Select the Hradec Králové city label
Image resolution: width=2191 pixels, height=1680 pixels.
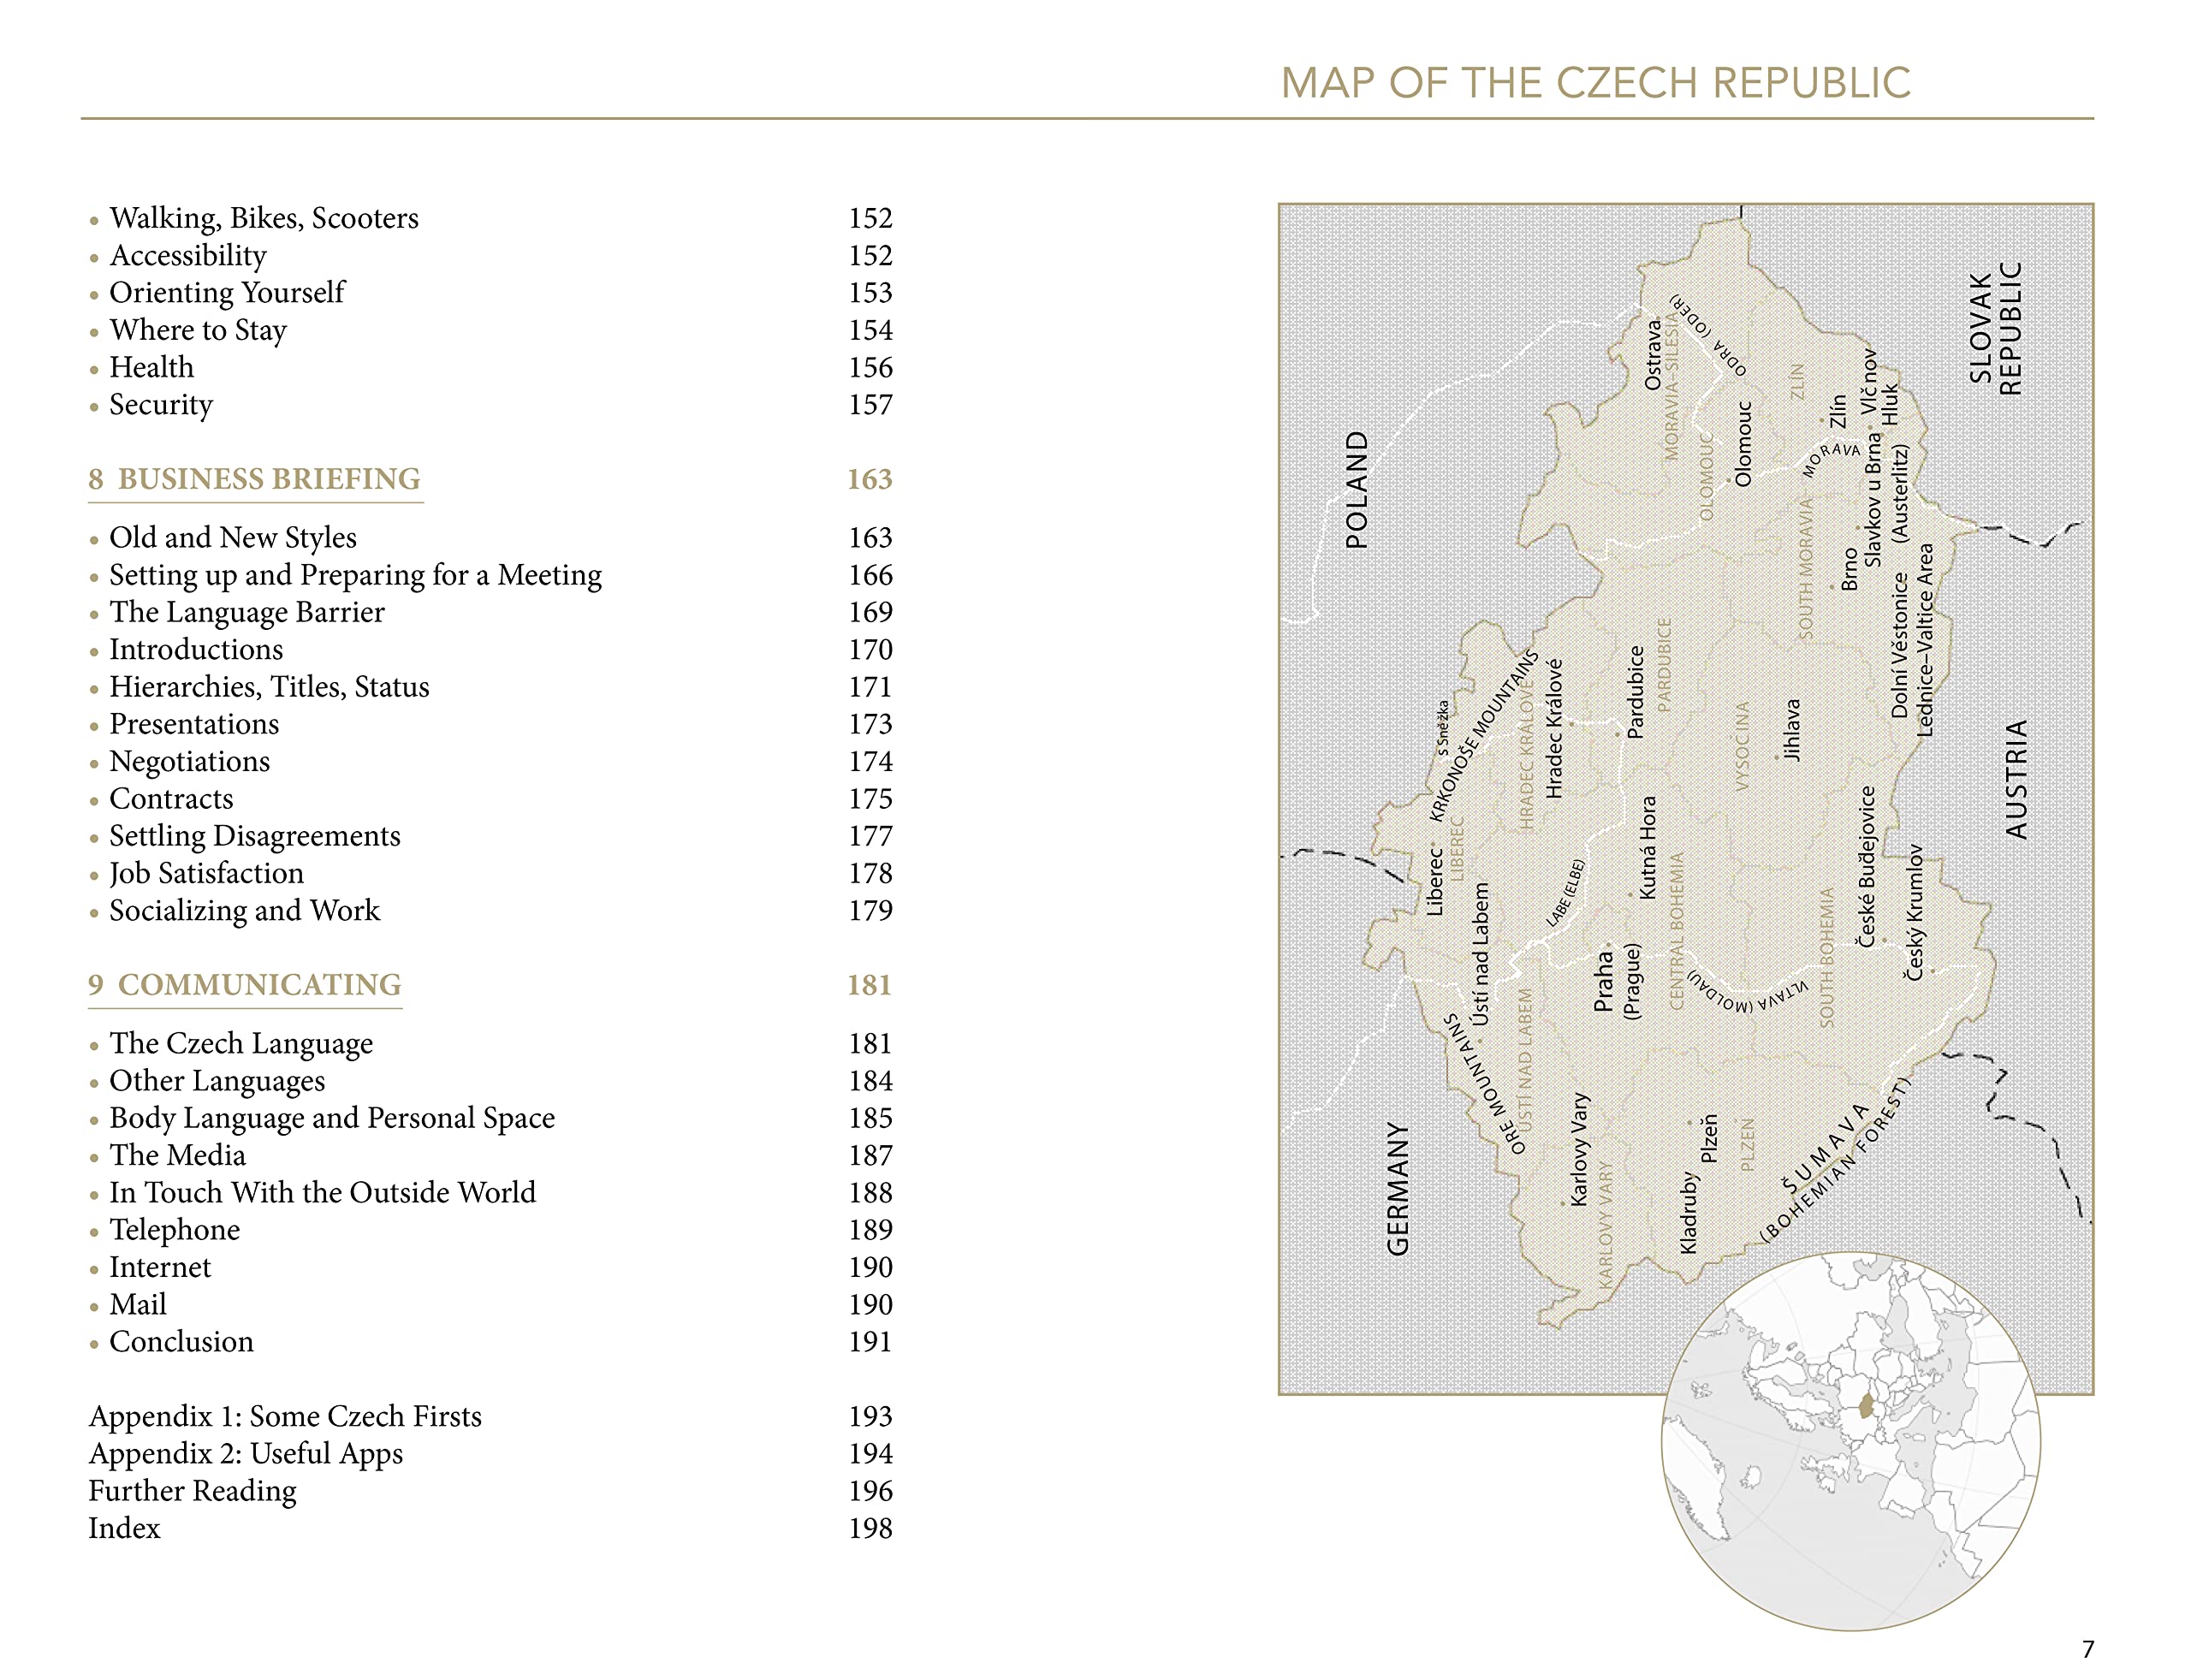1553,728
